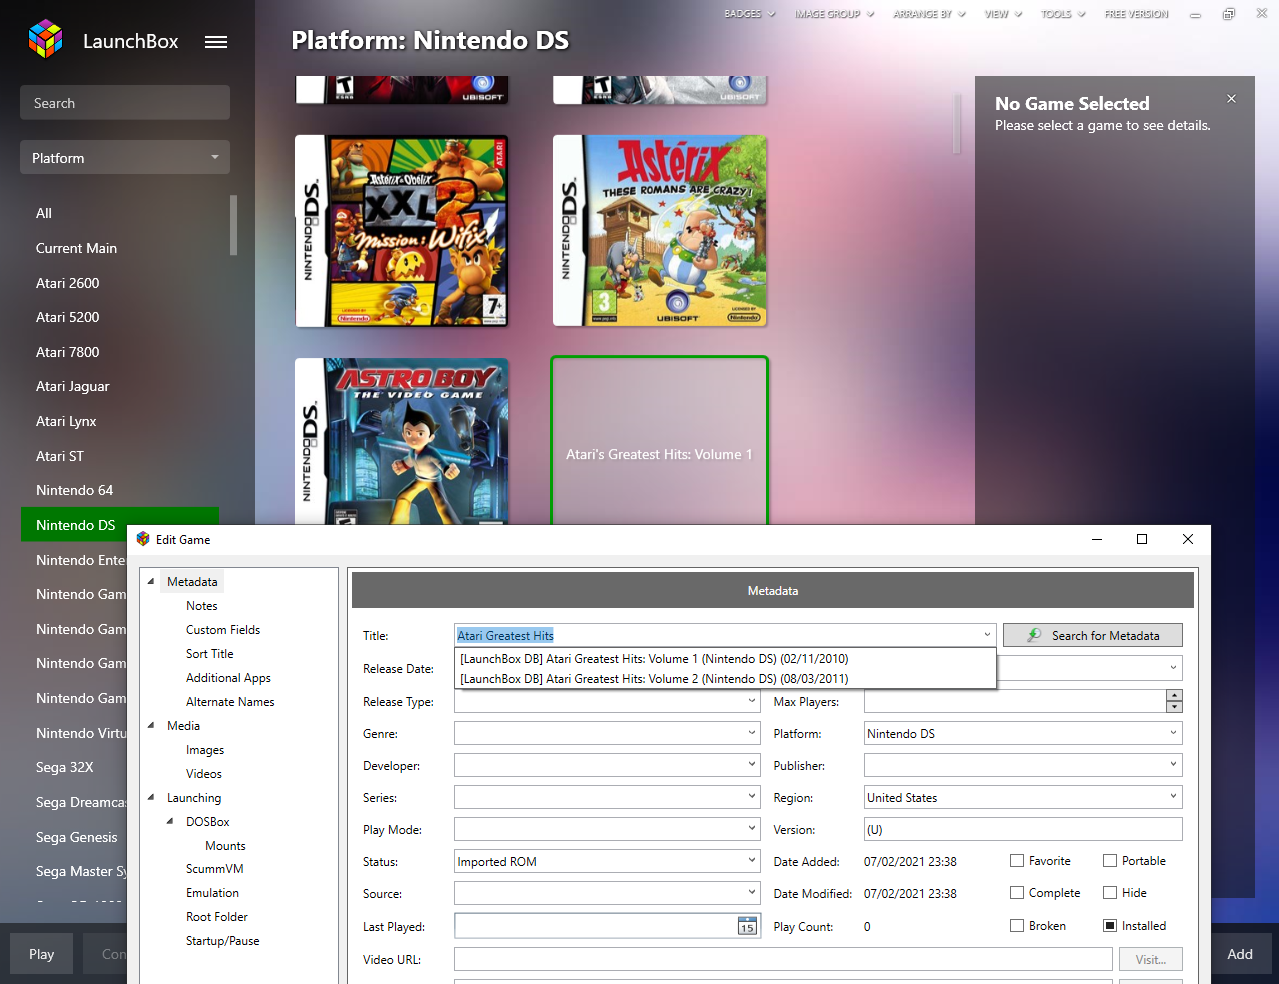The width and height of the screenshot is (1279, 984).
Task: Collapse the Metadata tree node arrow
Action: tap(151, 582)
